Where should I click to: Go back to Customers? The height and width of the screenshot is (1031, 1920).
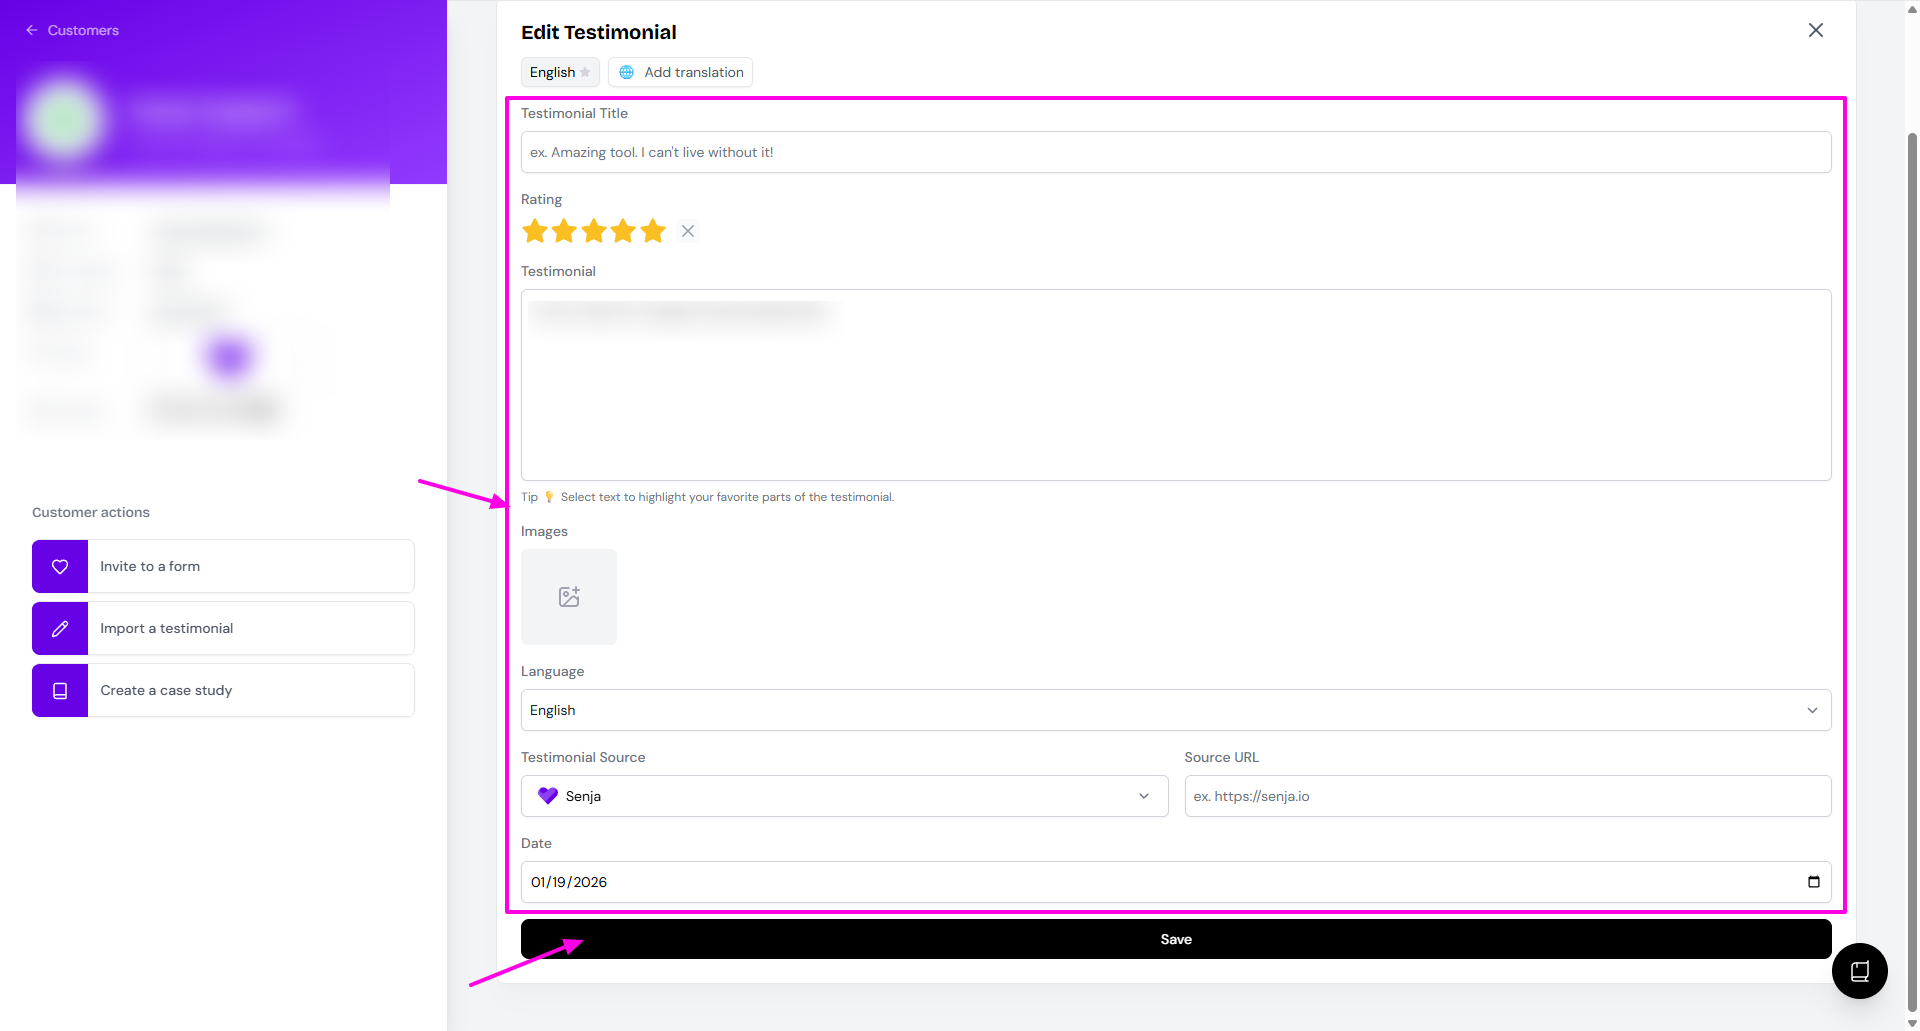(x=72, y=30)
